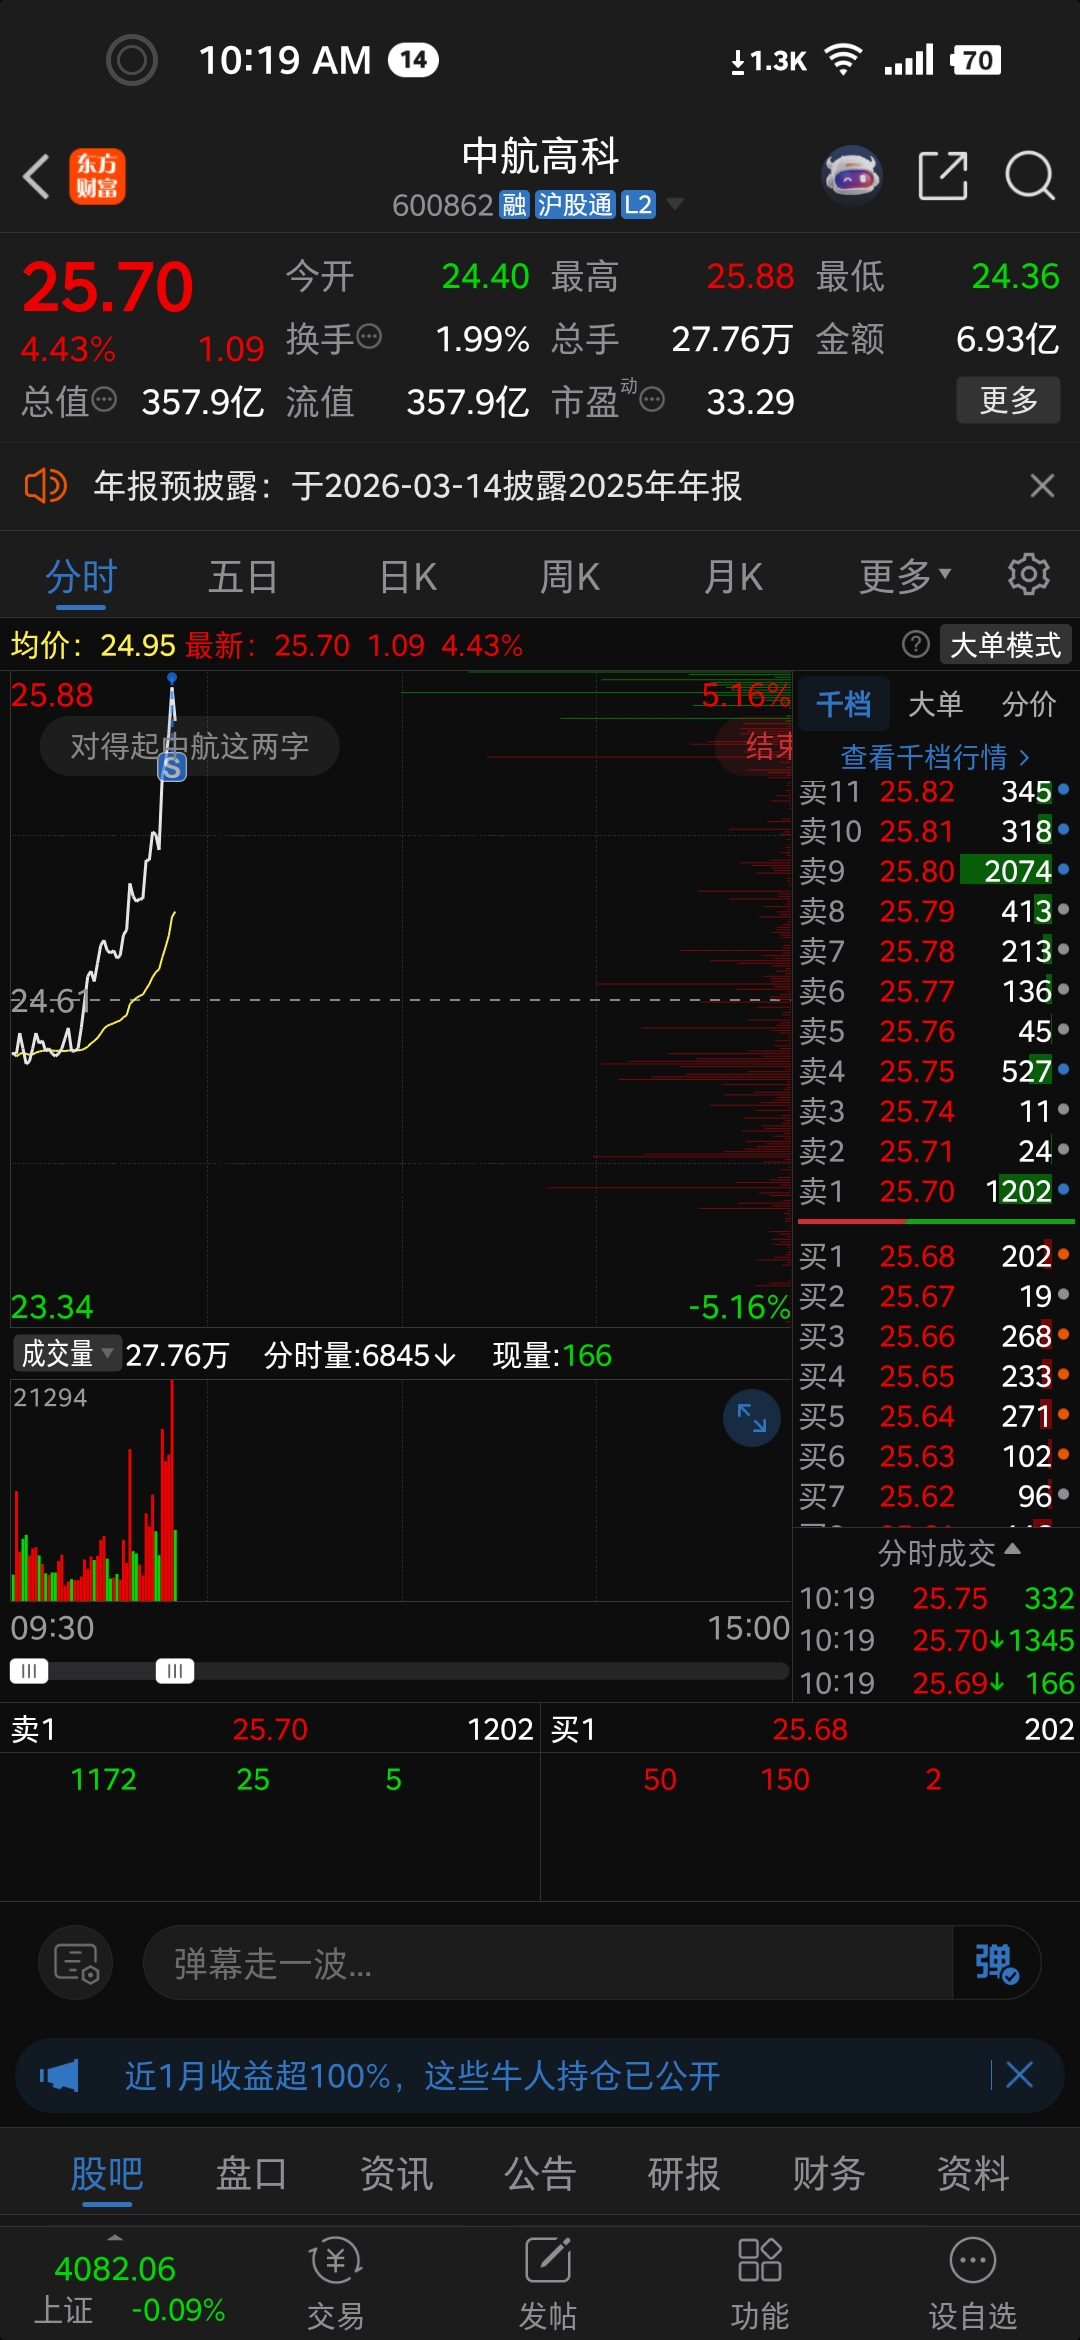1080x2340 pixels.
Task: Tap the S marker on the chart
Action: coord(172,767)
